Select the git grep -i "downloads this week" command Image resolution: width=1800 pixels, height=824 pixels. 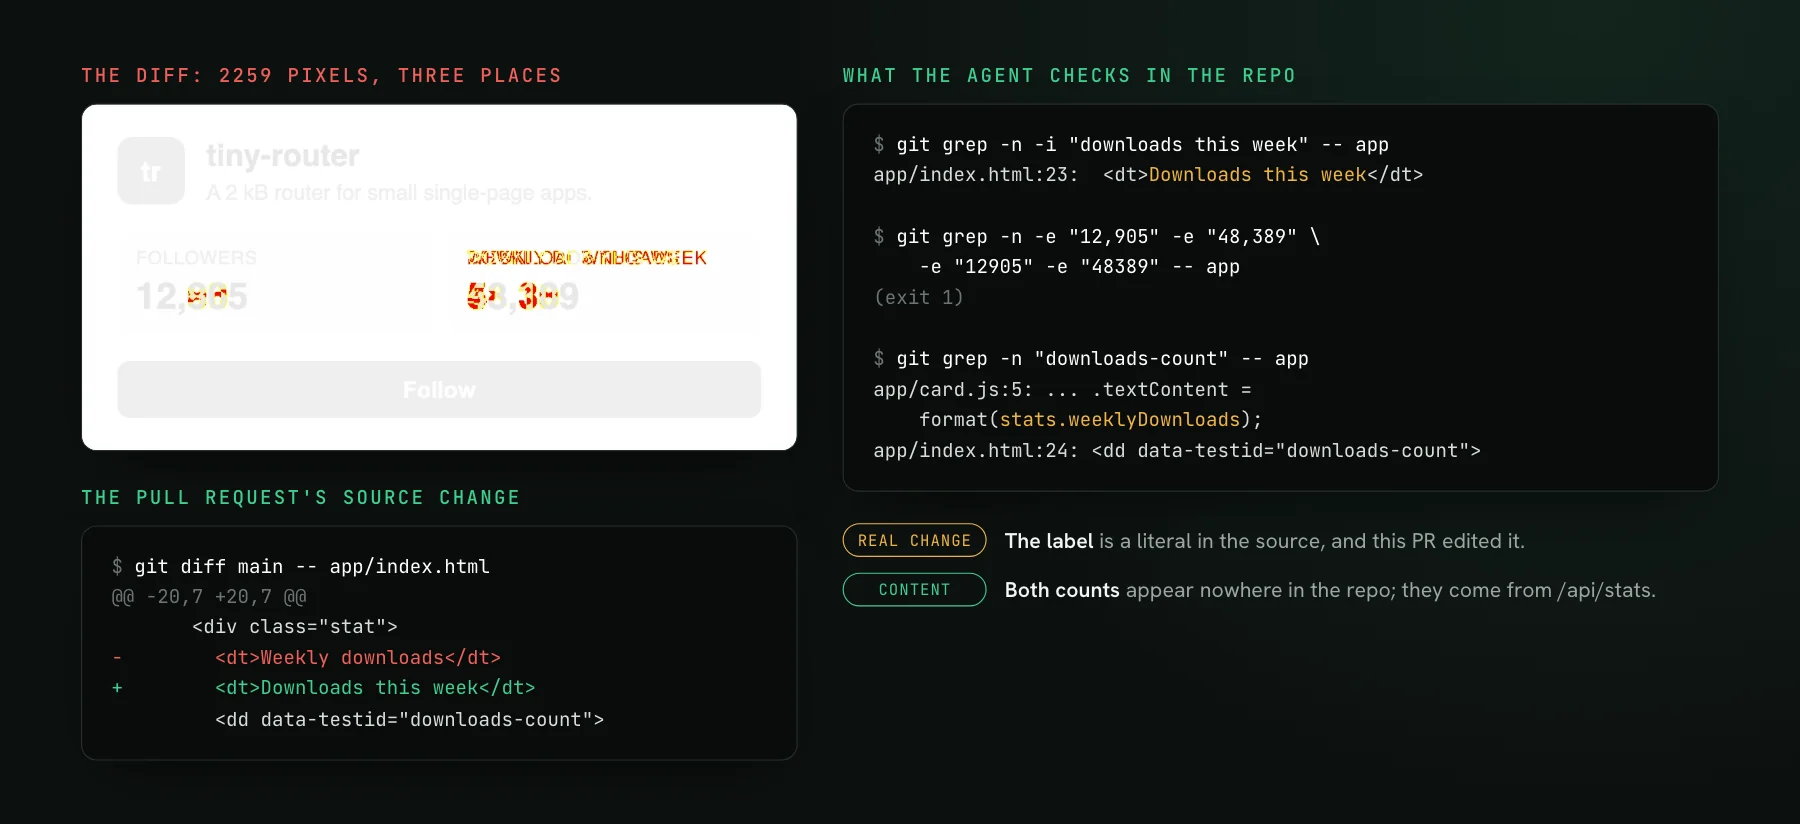coord(1131,145)
